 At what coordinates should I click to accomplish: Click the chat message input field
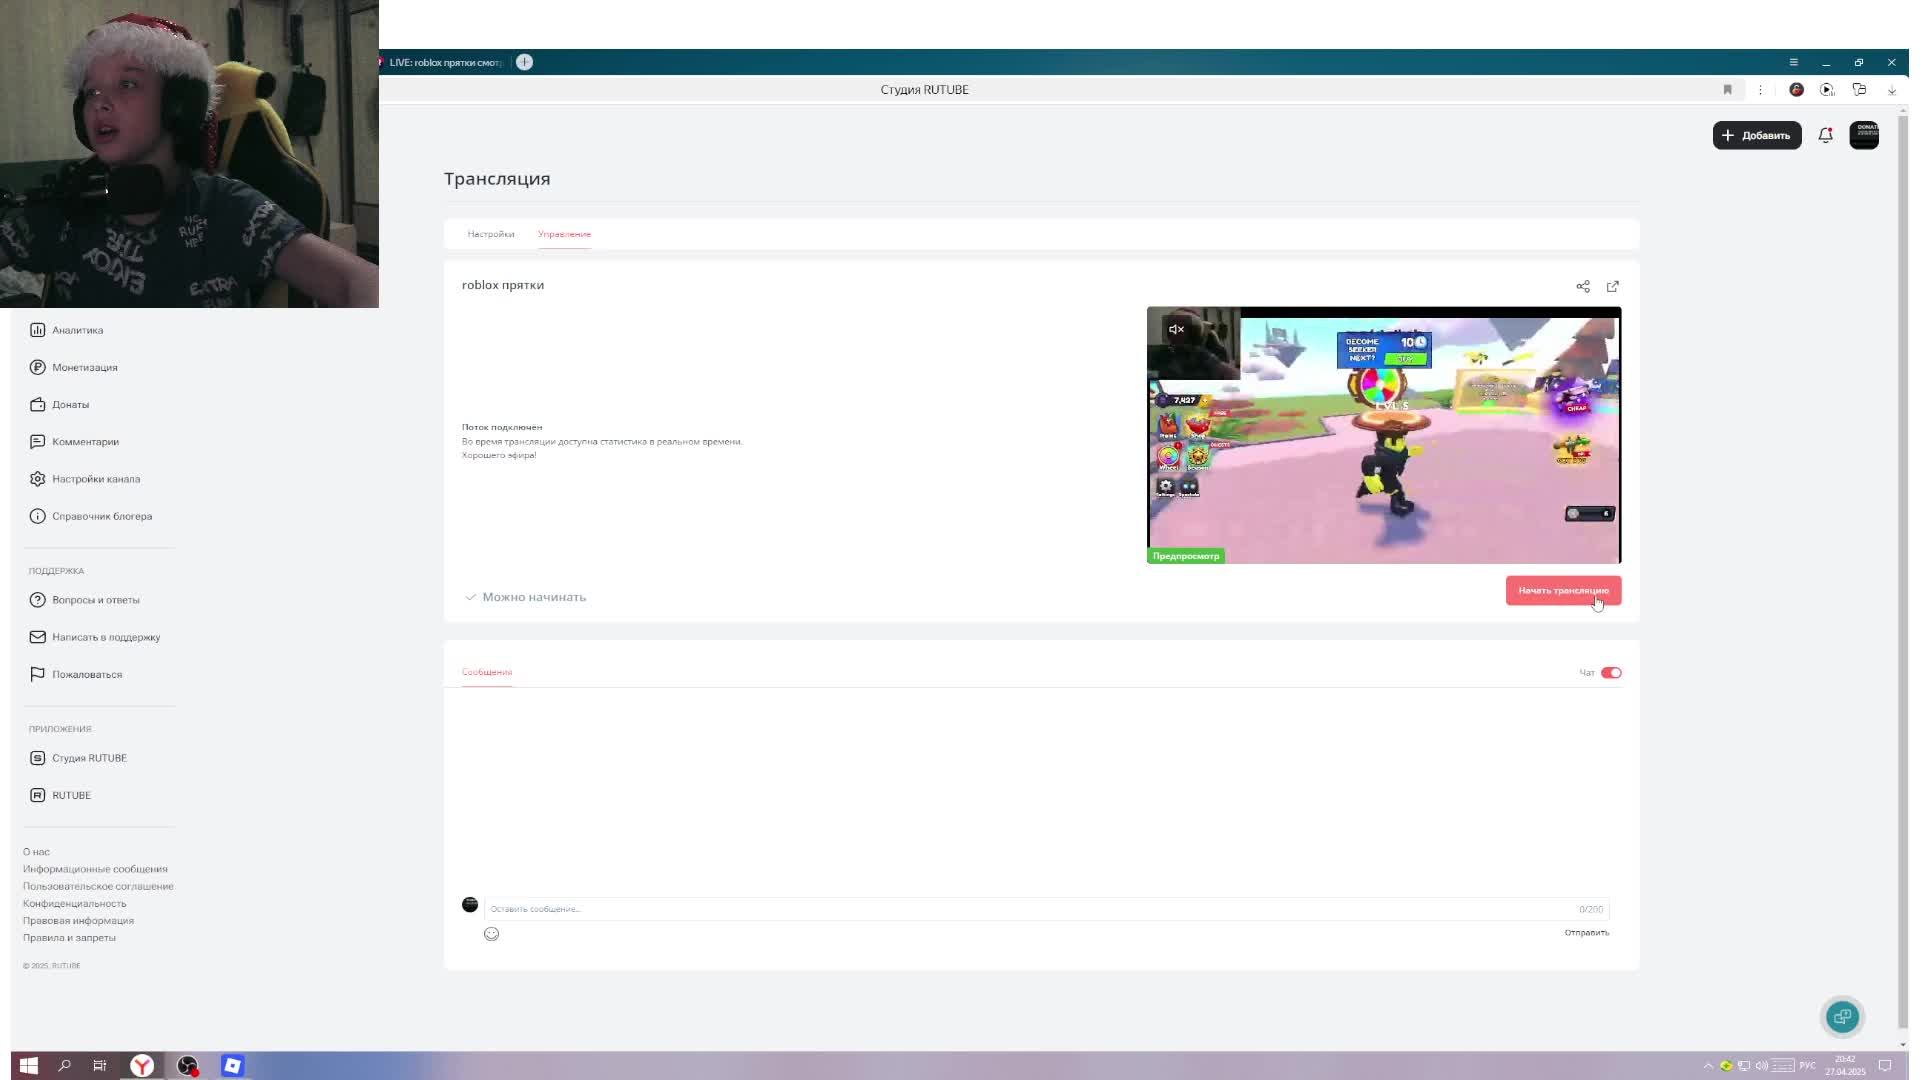click(x=1030, y=909)
